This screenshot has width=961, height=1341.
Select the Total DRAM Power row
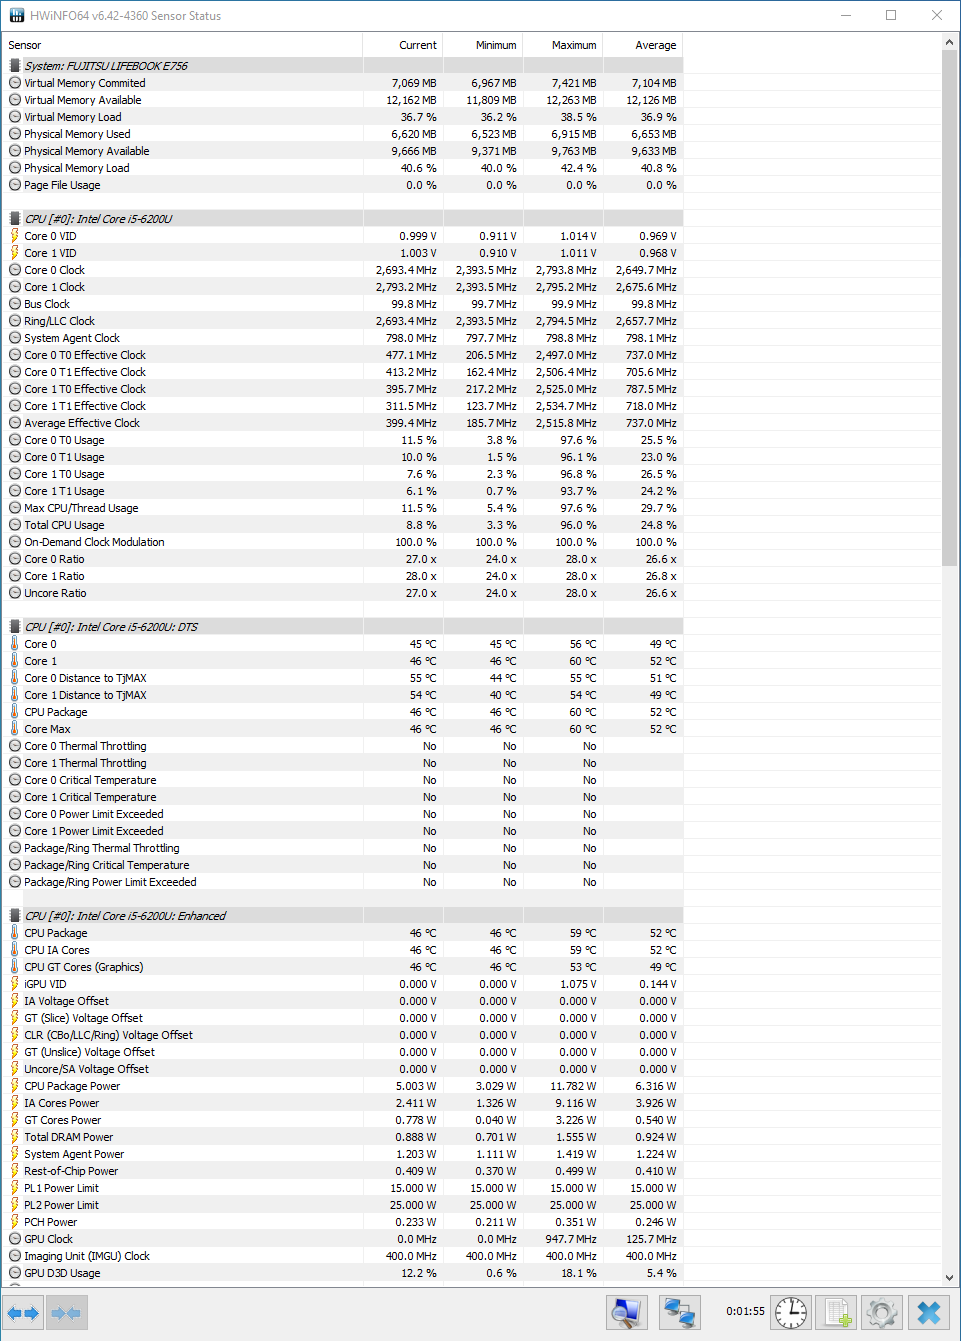click(x=342, y=1137)
